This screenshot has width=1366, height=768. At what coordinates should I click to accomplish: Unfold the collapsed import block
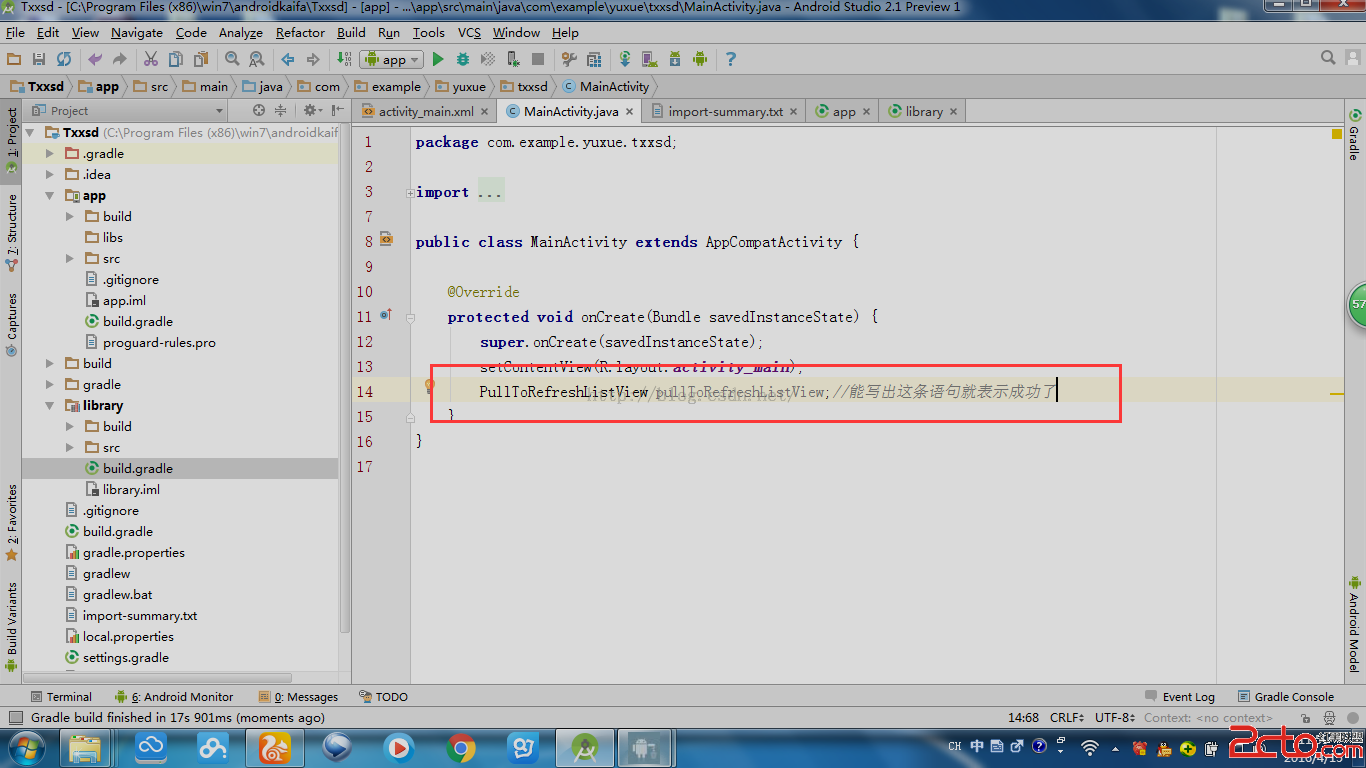coord(410,192)
